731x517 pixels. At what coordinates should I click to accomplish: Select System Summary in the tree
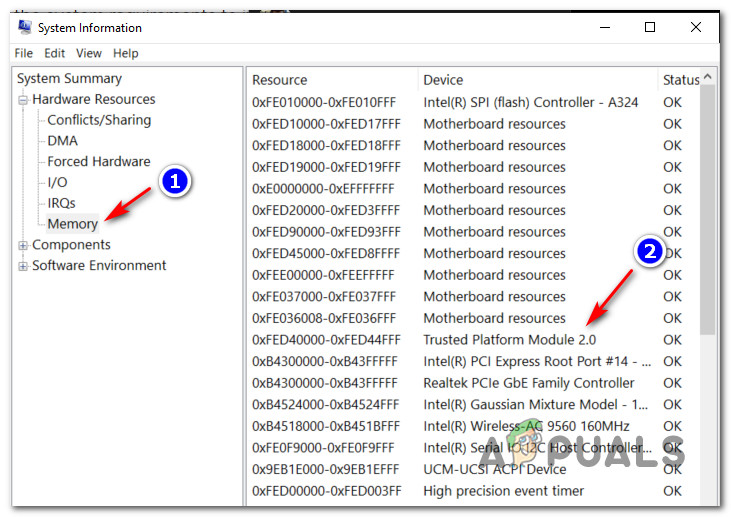coord(69,78)
